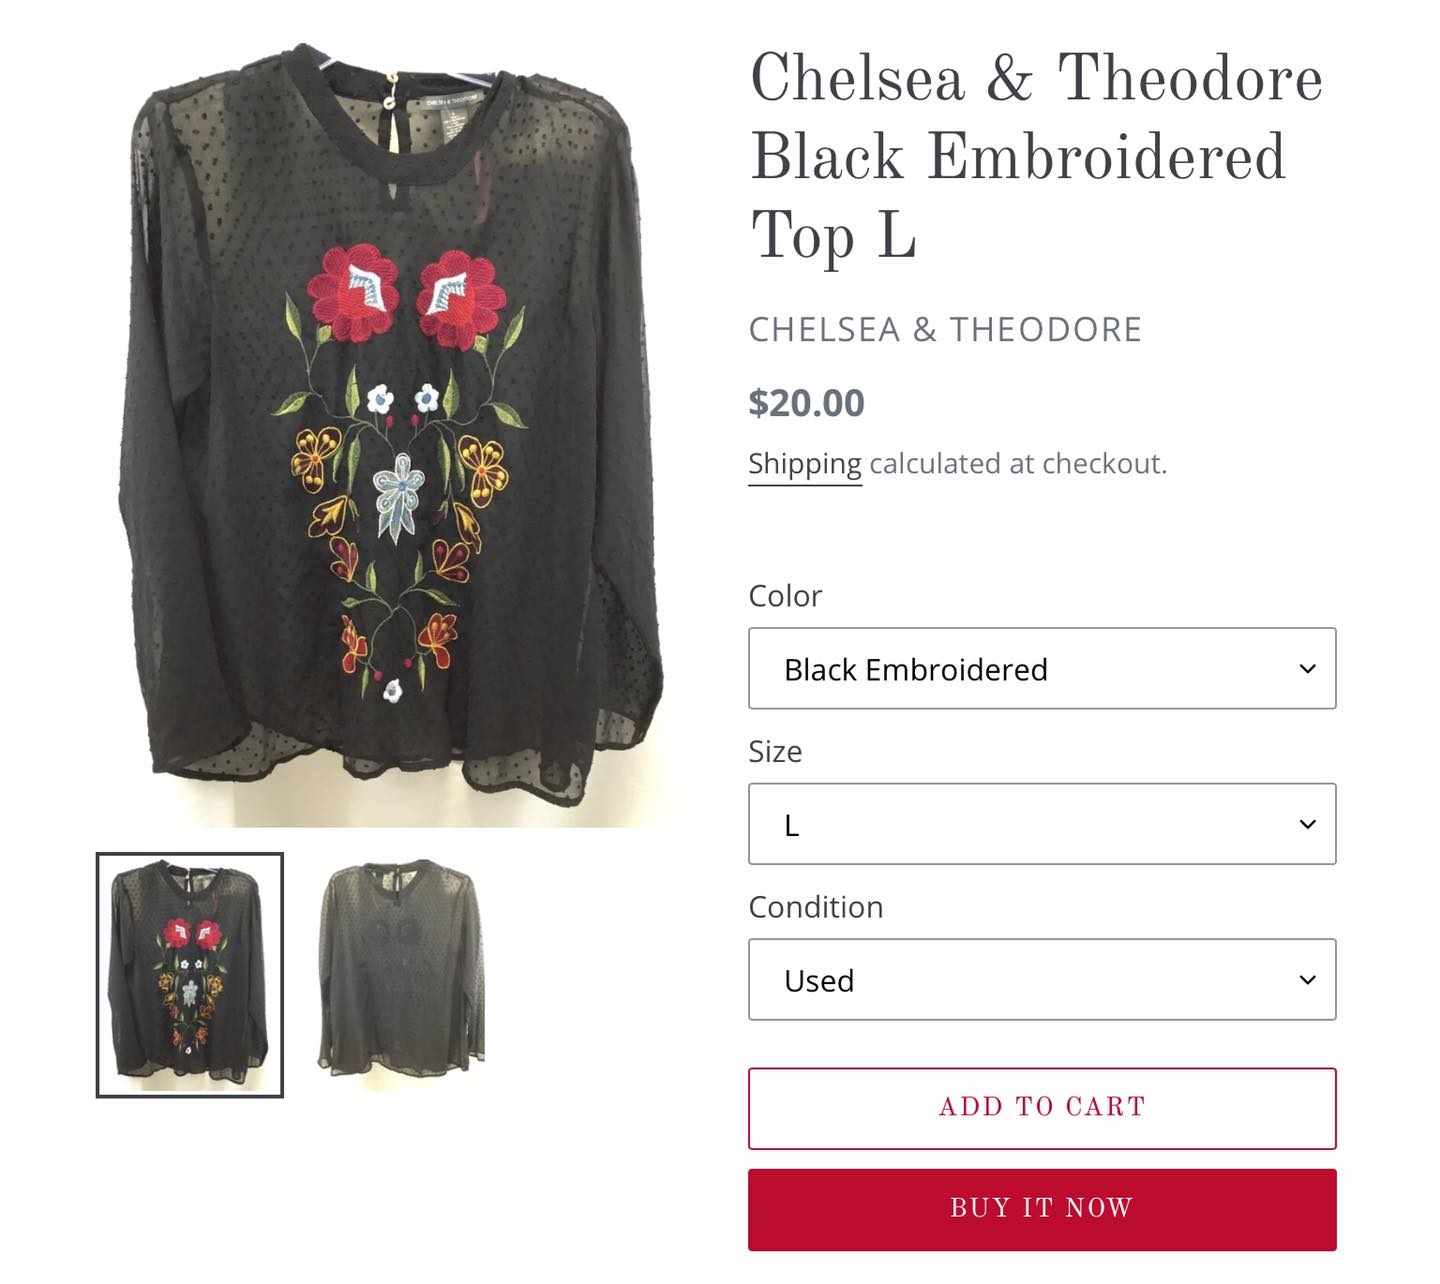Viewport: 1440px width, 1284px height.
Task: Click the chevron arrow in the Color dropdown
Action: click(1307, 669)
